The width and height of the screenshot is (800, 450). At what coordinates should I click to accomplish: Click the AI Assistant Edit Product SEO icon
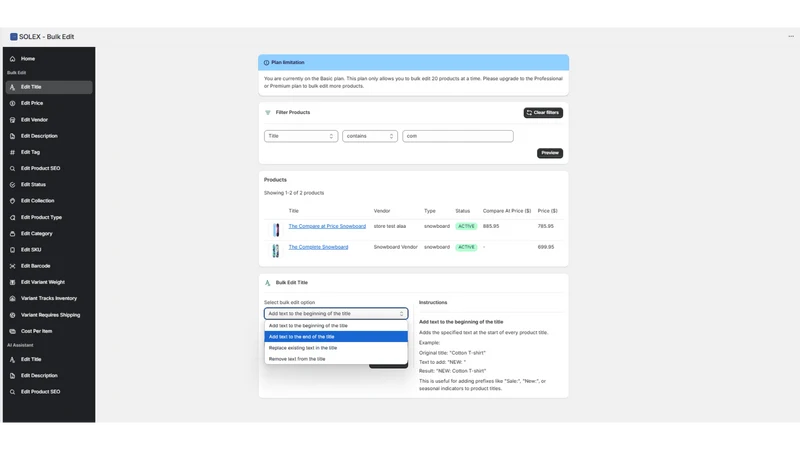coord(12,392)
